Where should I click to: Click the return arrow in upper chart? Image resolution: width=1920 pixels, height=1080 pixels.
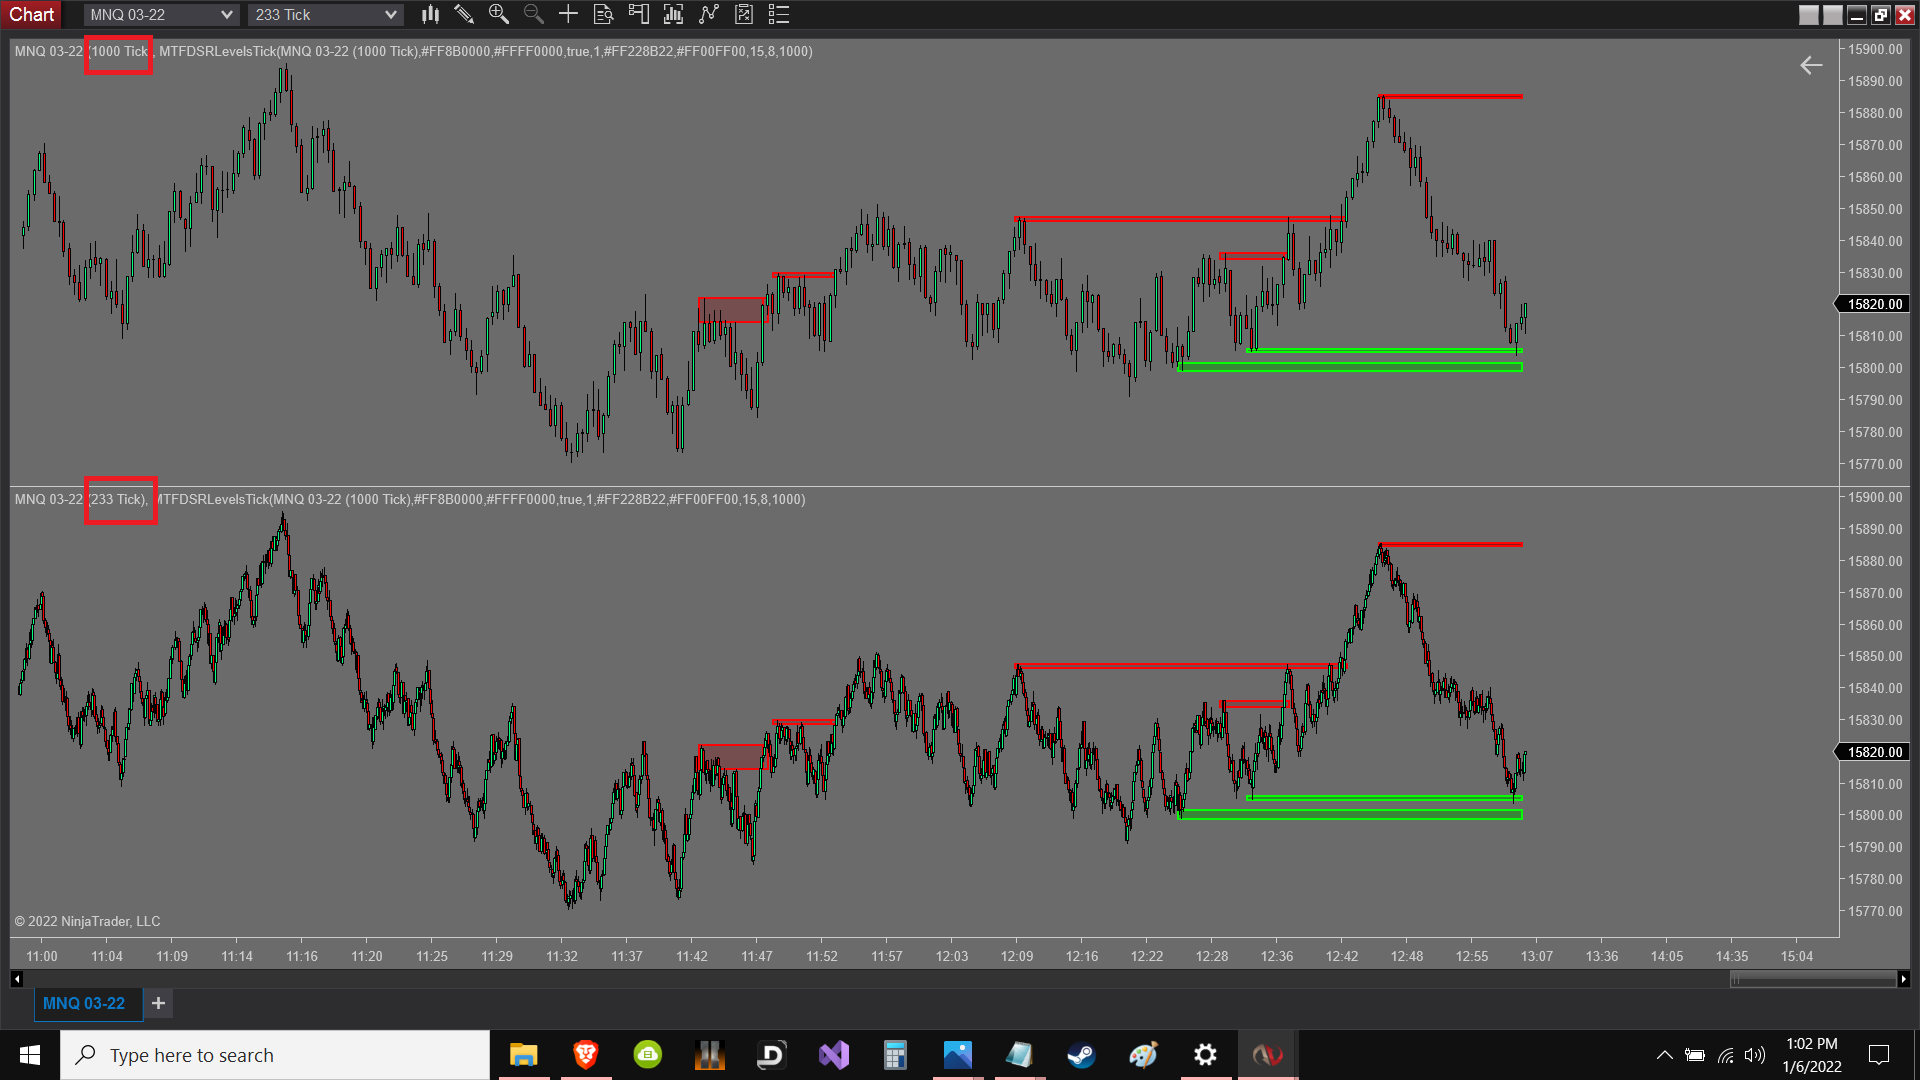tap(1811, 66)
